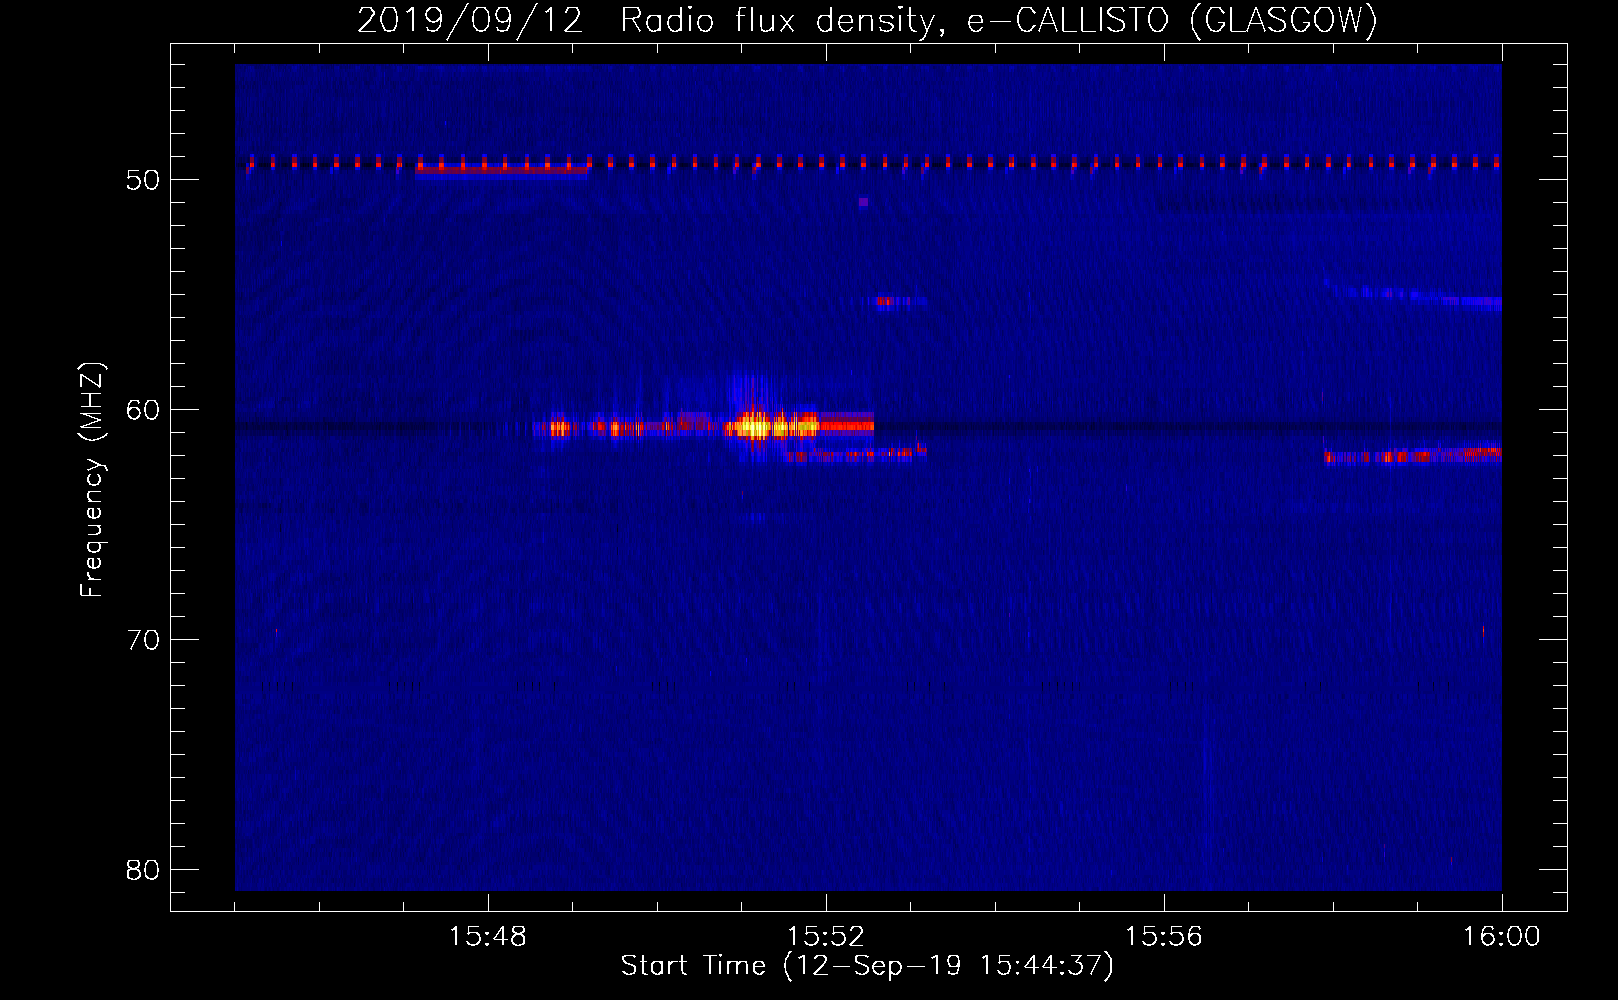The image size is (1618, 1000).
Task: Click the '80' frequency axis label
Action: 143,870
